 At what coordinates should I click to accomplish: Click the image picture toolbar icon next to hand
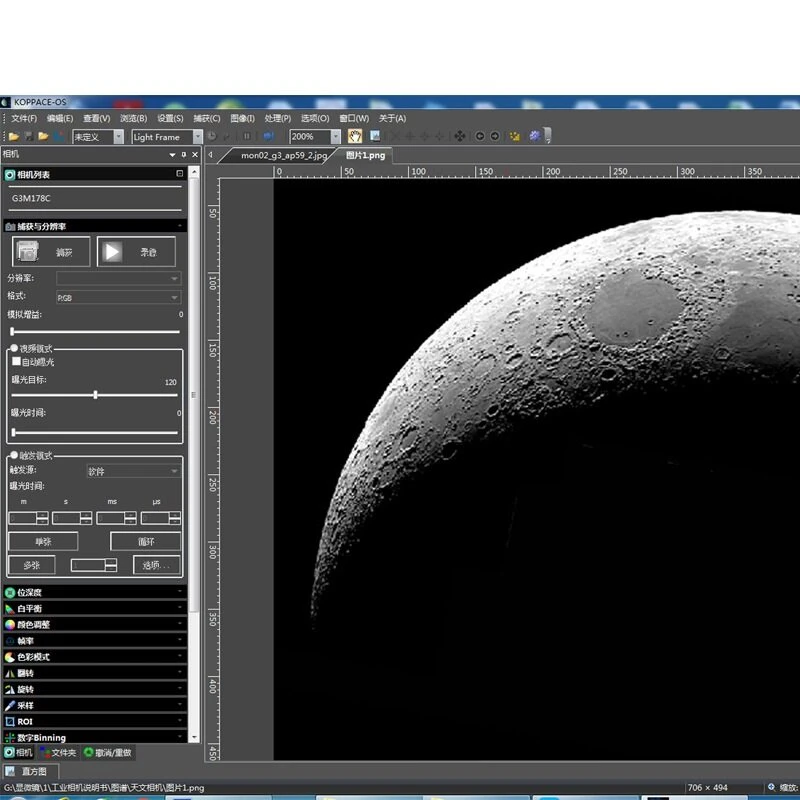click(x=375, y=136)
